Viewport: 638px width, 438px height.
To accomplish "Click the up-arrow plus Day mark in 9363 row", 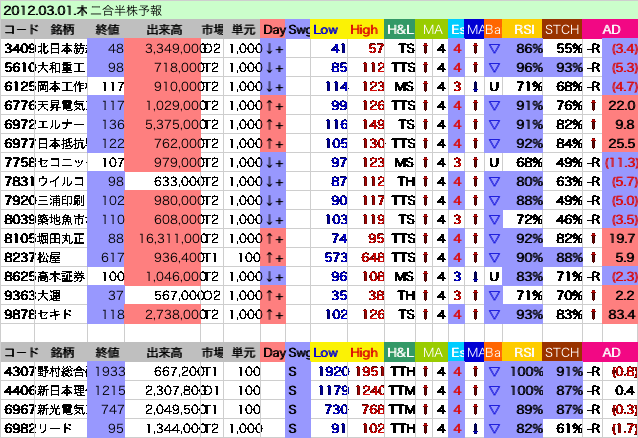I will pyautogui.click(x=274, y=296).
